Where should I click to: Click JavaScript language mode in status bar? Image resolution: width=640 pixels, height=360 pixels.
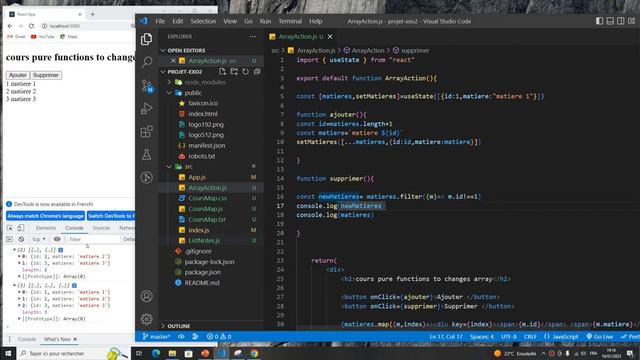pyautogui.click(x=561, y=336)
